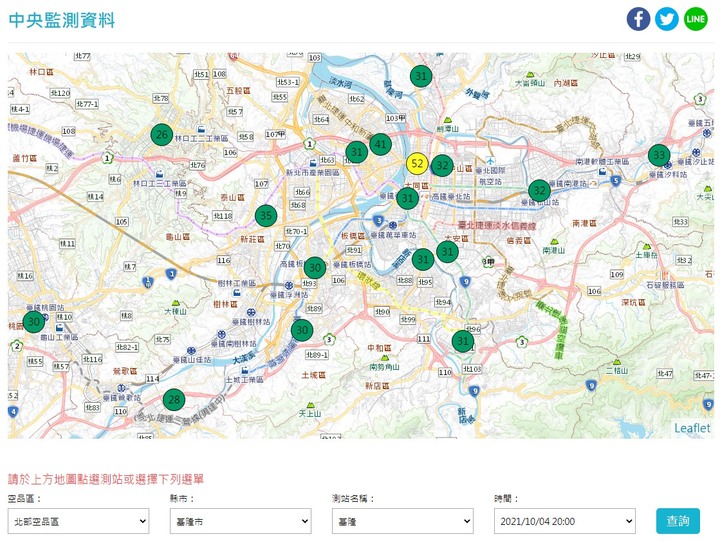
Task: Open the 空品區 dropdown showing 北部空品區
Action: pyautogui.click(x=79, y=521)
